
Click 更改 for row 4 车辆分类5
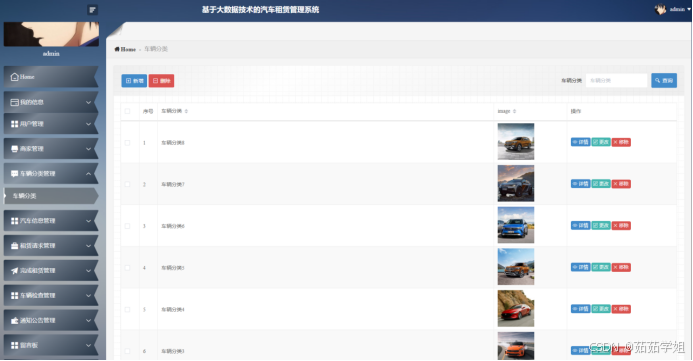point(601,267)
